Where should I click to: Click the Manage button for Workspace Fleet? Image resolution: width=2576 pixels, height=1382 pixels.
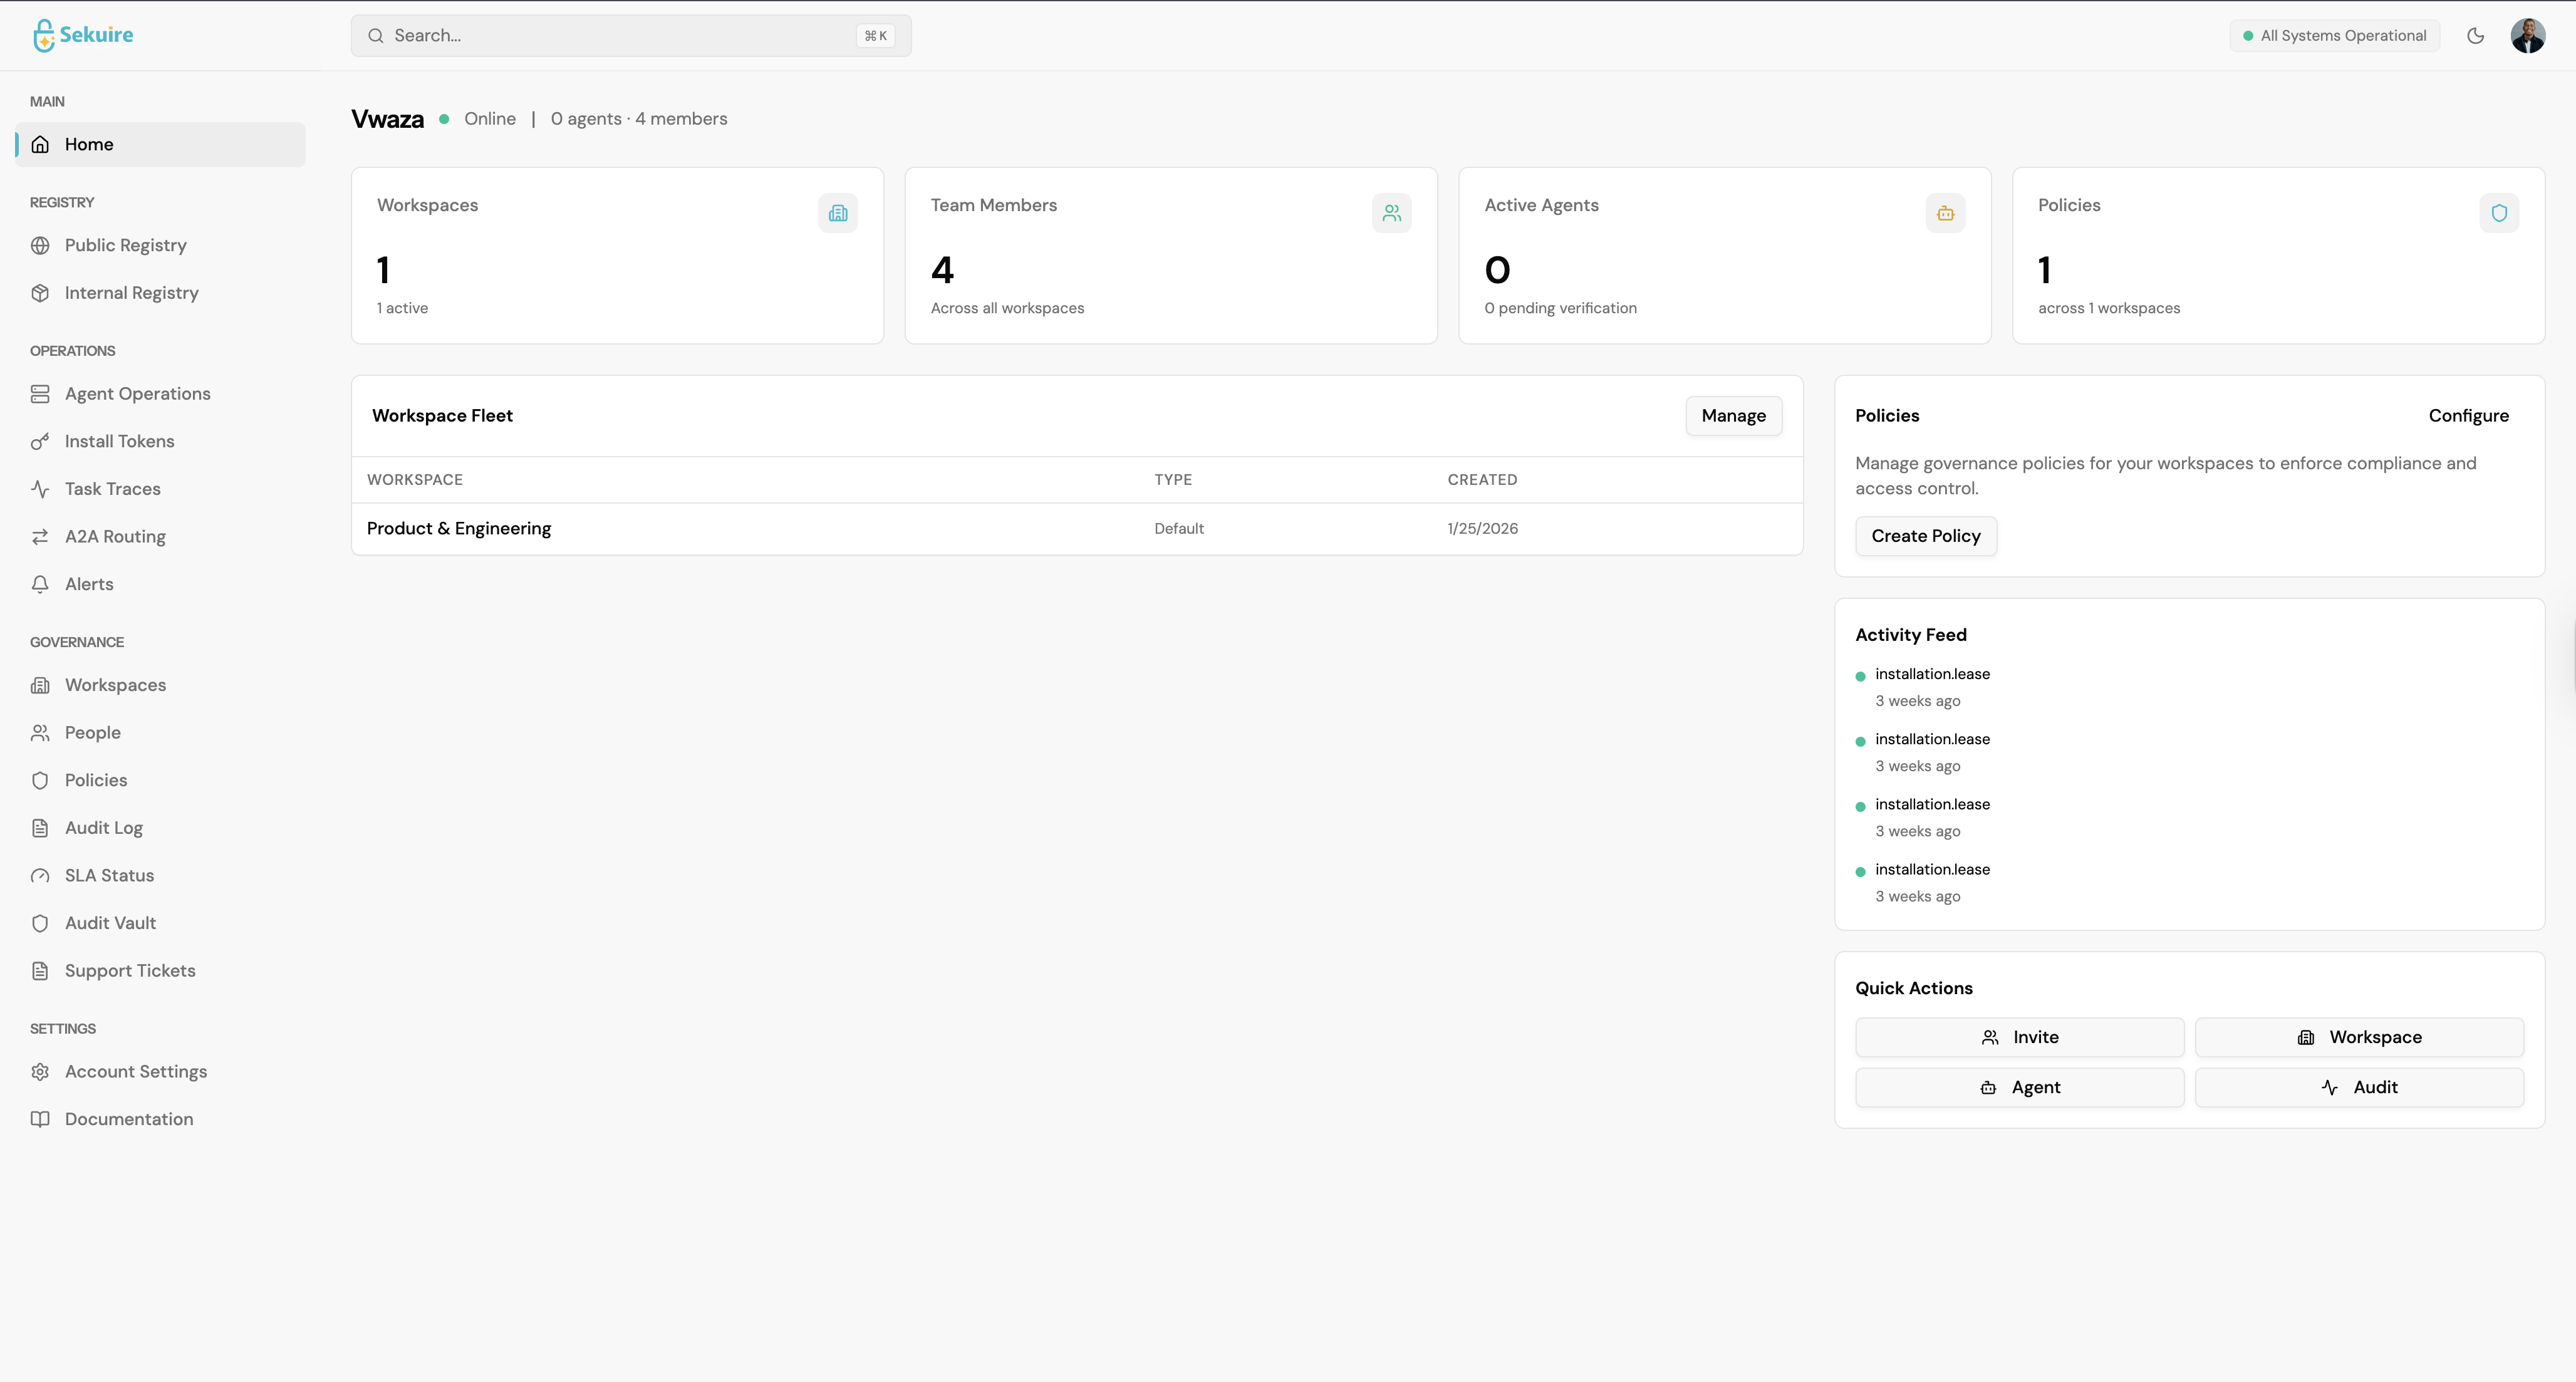click(1733, 415)
